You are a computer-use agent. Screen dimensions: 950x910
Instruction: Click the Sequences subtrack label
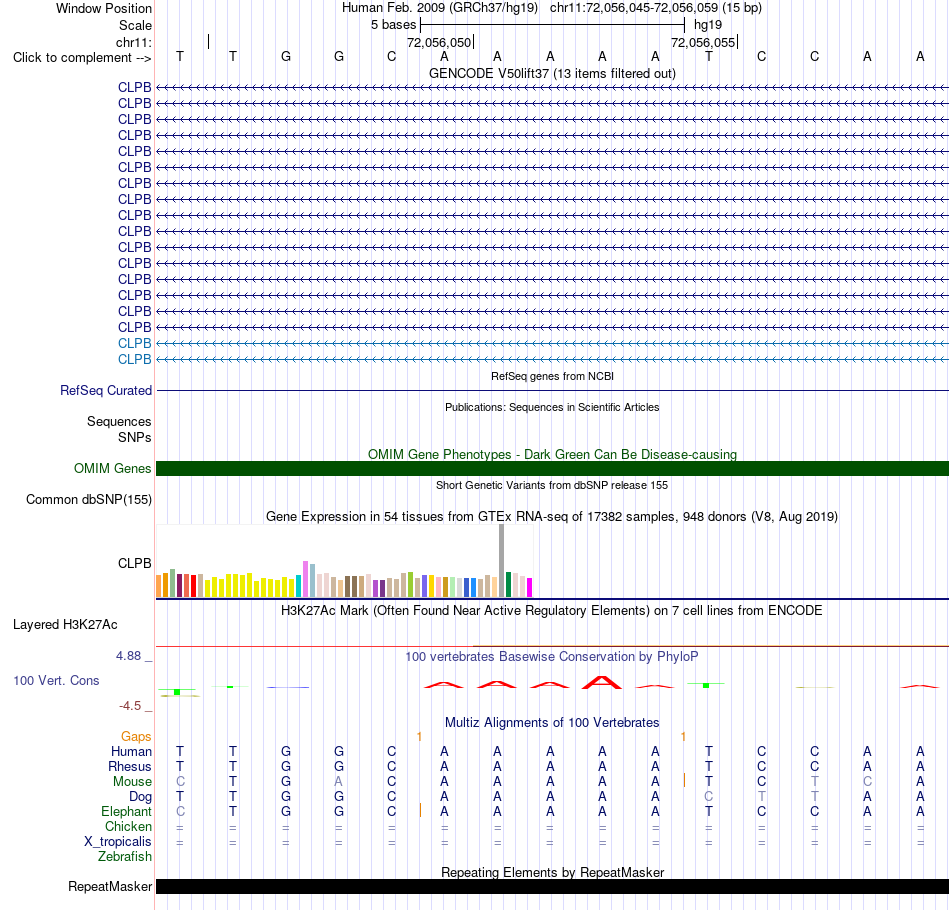point(119,421)
